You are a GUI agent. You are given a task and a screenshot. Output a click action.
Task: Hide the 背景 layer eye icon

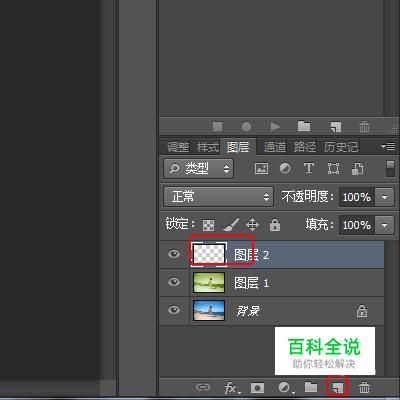coord(174,310)
